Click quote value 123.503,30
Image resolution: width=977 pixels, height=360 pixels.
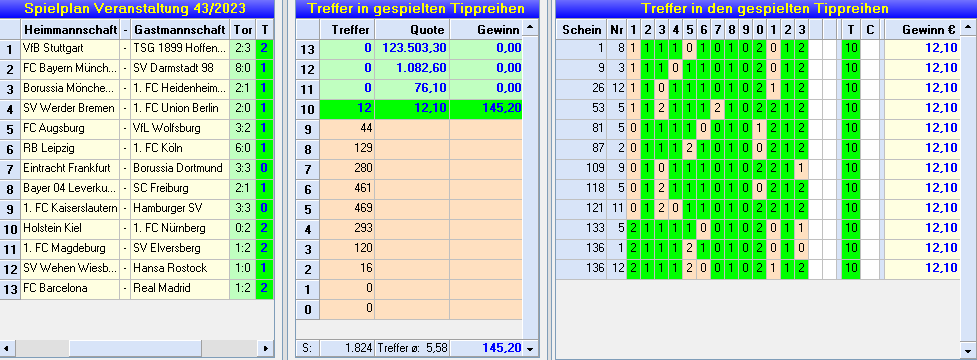412,49
